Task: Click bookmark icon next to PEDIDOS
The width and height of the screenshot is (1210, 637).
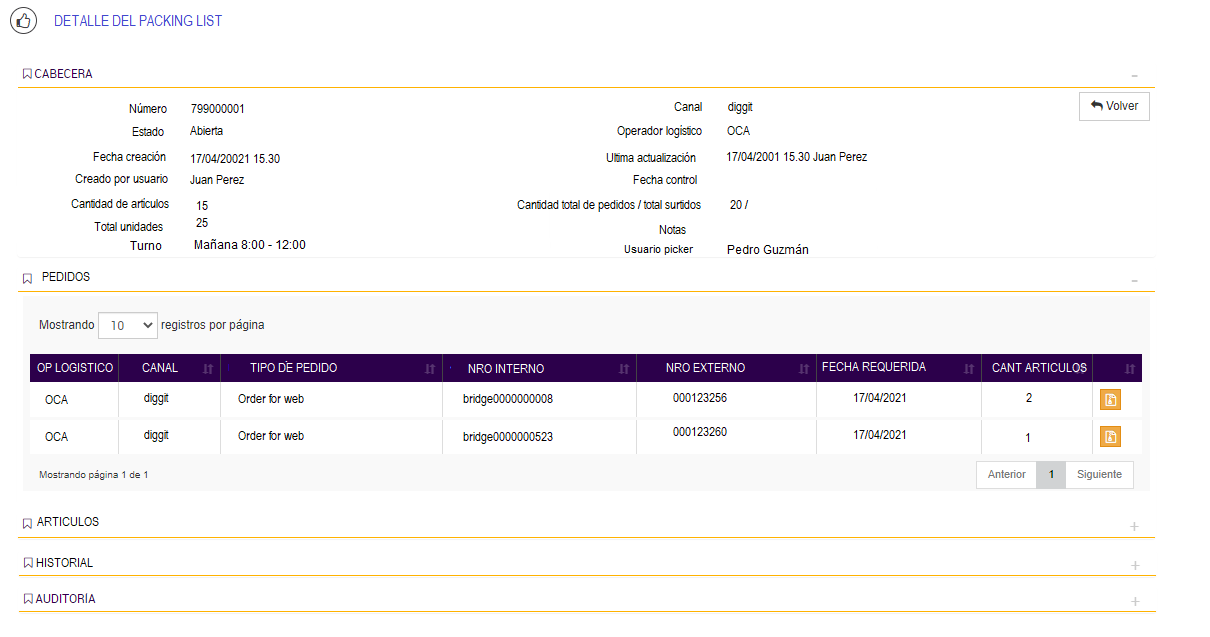Action: point(27,279)
